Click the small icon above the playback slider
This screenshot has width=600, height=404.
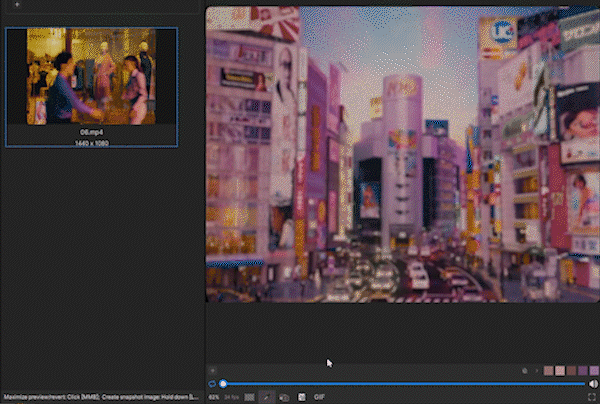[213, 370]
